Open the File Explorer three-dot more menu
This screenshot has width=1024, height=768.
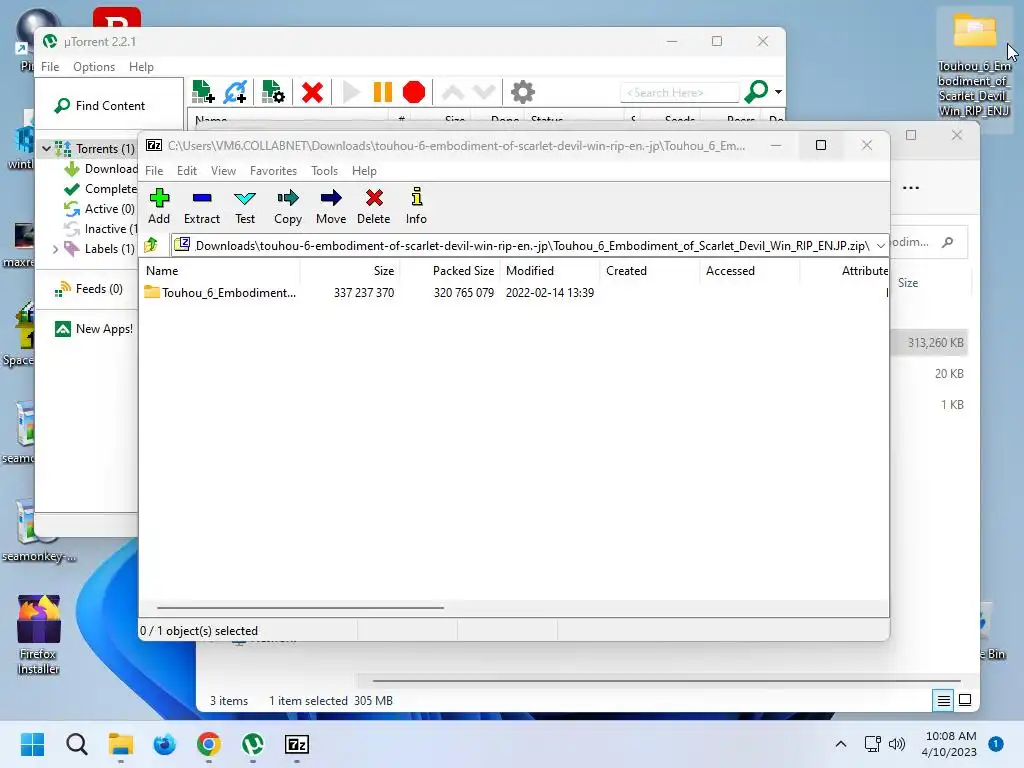(x=911, y=188)
